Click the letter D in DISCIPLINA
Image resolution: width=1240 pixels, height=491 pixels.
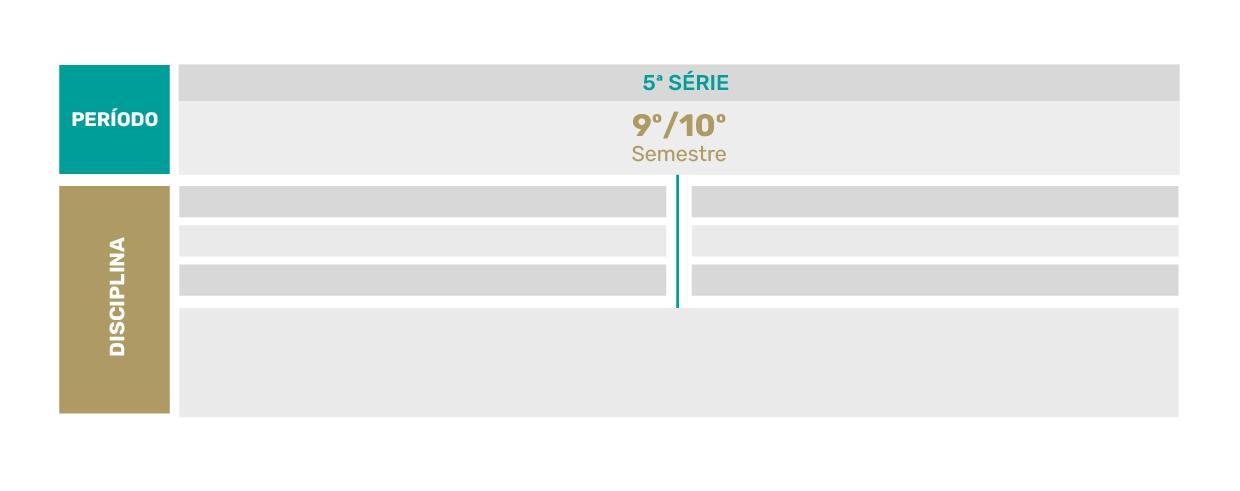(x=116, y=348)
